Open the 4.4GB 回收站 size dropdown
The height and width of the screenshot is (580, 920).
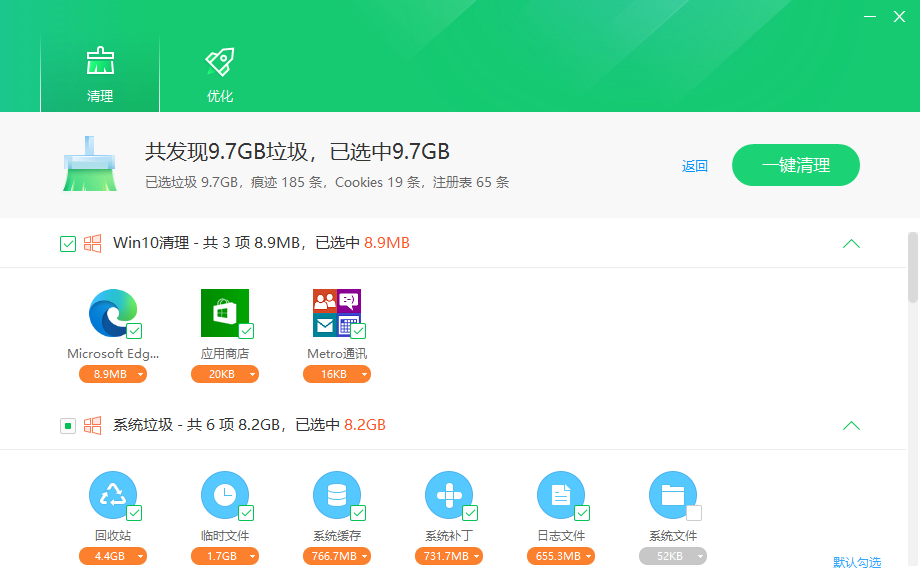[113, 556]
